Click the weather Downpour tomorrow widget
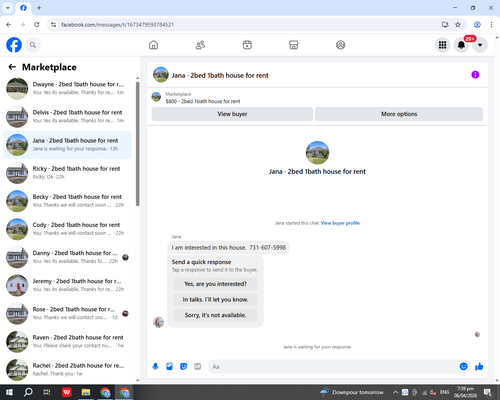The height and width of the screenshot is (400, 500). click(352, 392)
